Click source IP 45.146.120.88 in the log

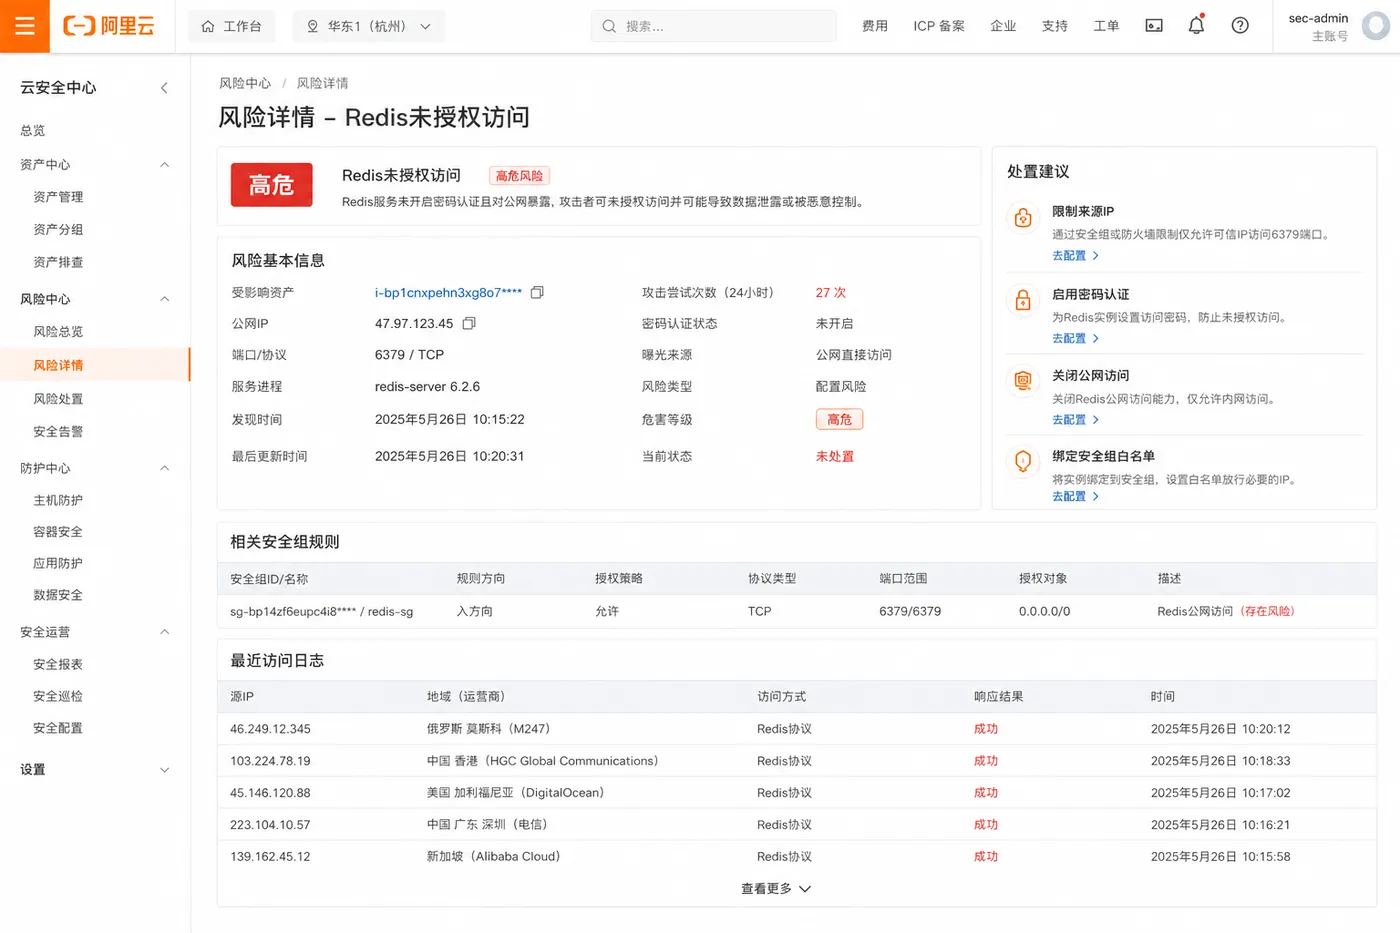(x=270, y=794)
